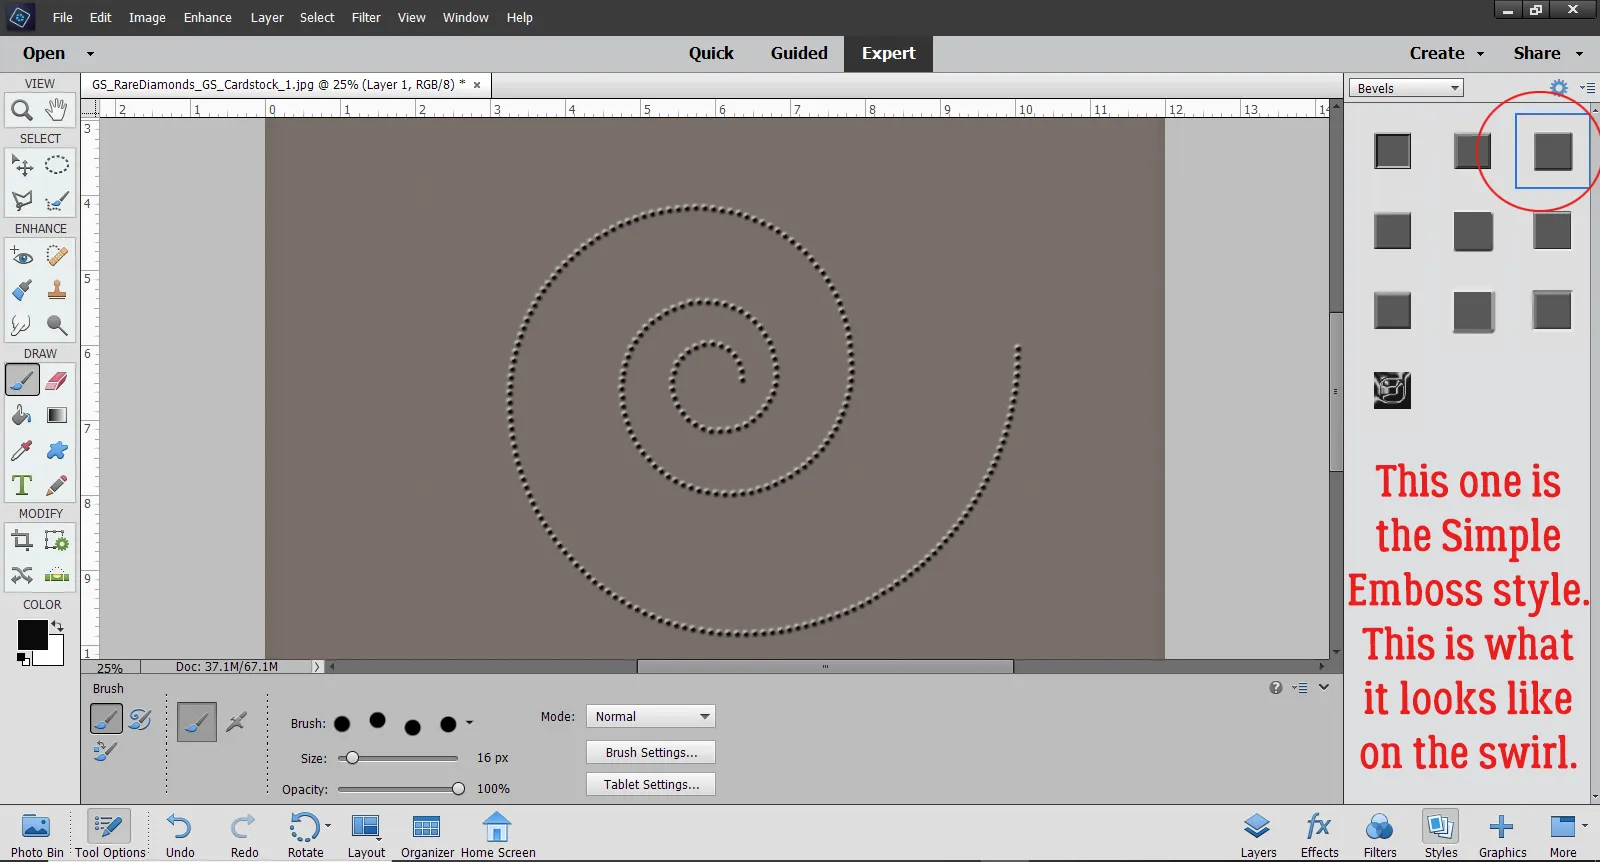
Task: Select the Eraser tool
Action: tap(57, 381)
